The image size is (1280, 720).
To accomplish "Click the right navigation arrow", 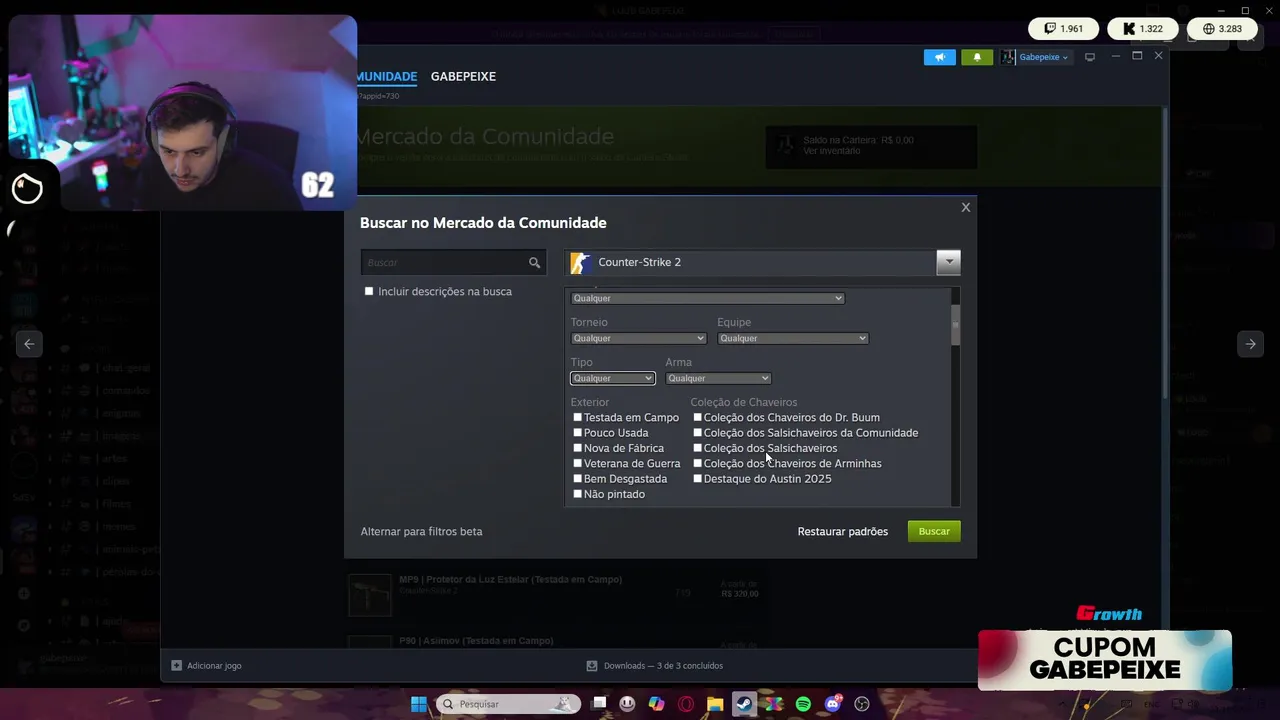I will (x=1250, y=344).
